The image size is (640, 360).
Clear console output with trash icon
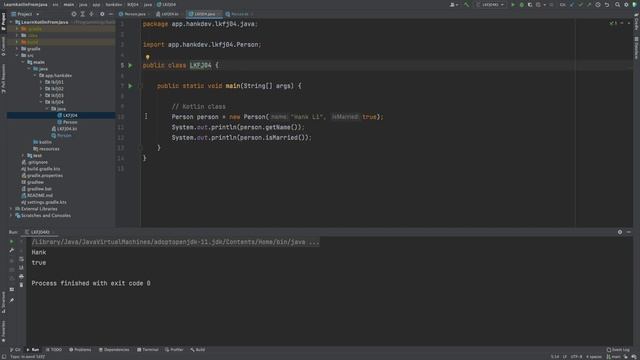click(x=21, y=284)
